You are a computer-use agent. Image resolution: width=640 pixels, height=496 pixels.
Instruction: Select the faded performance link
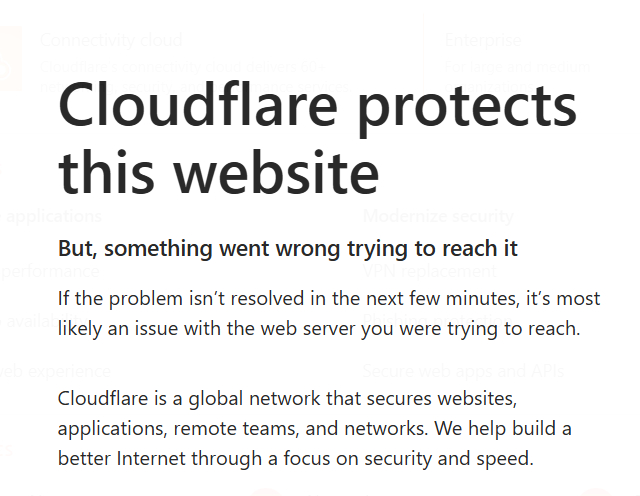(x=50, y=271)
